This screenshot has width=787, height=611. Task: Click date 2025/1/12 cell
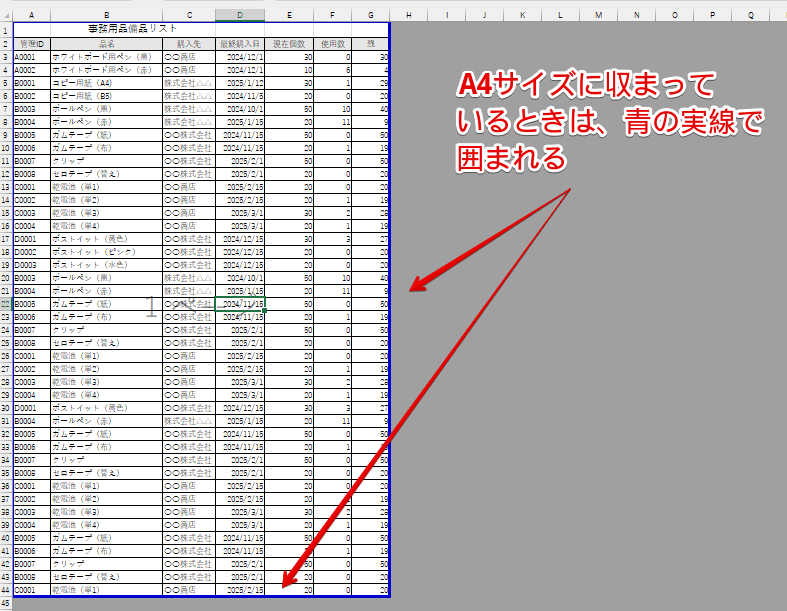pyautogui.click(x=240, y=83)
